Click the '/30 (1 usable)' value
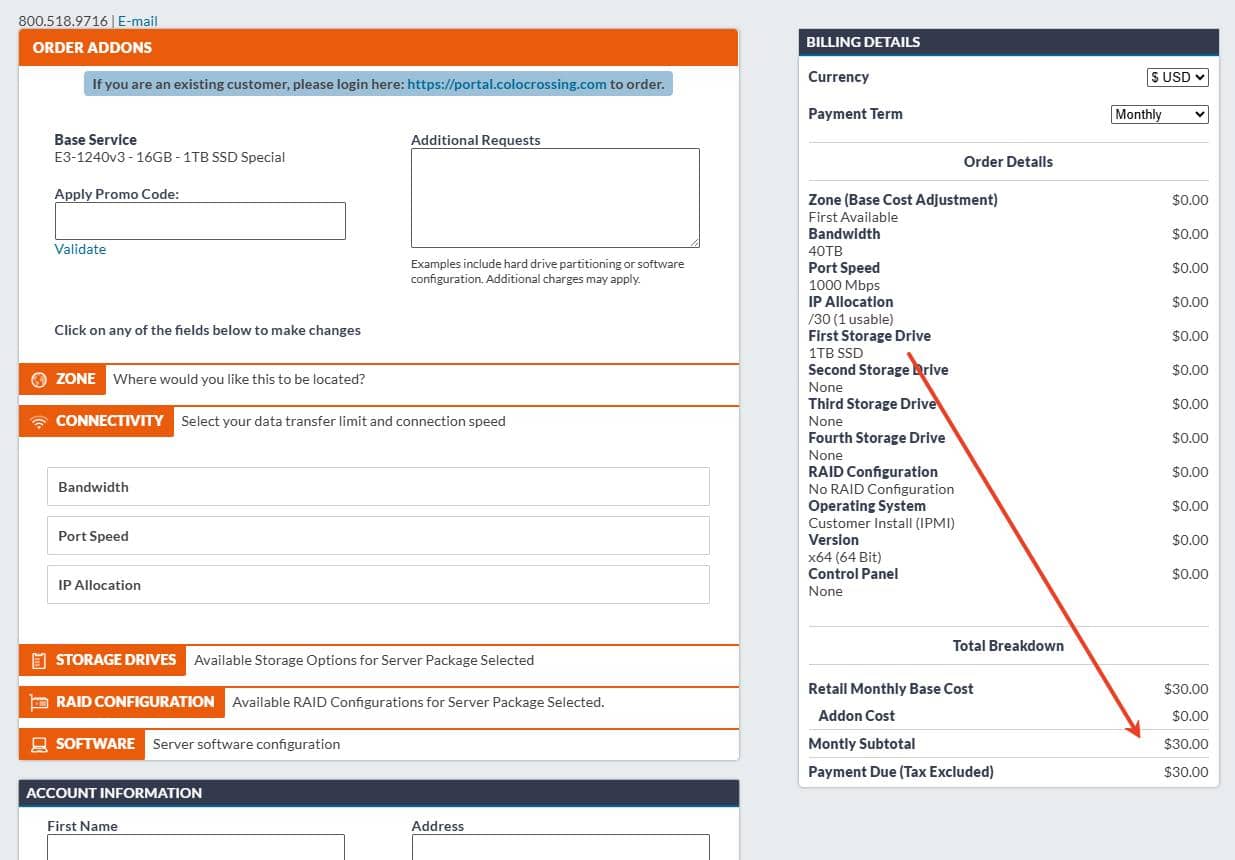The image size is (1235, 860). (851, 319)
